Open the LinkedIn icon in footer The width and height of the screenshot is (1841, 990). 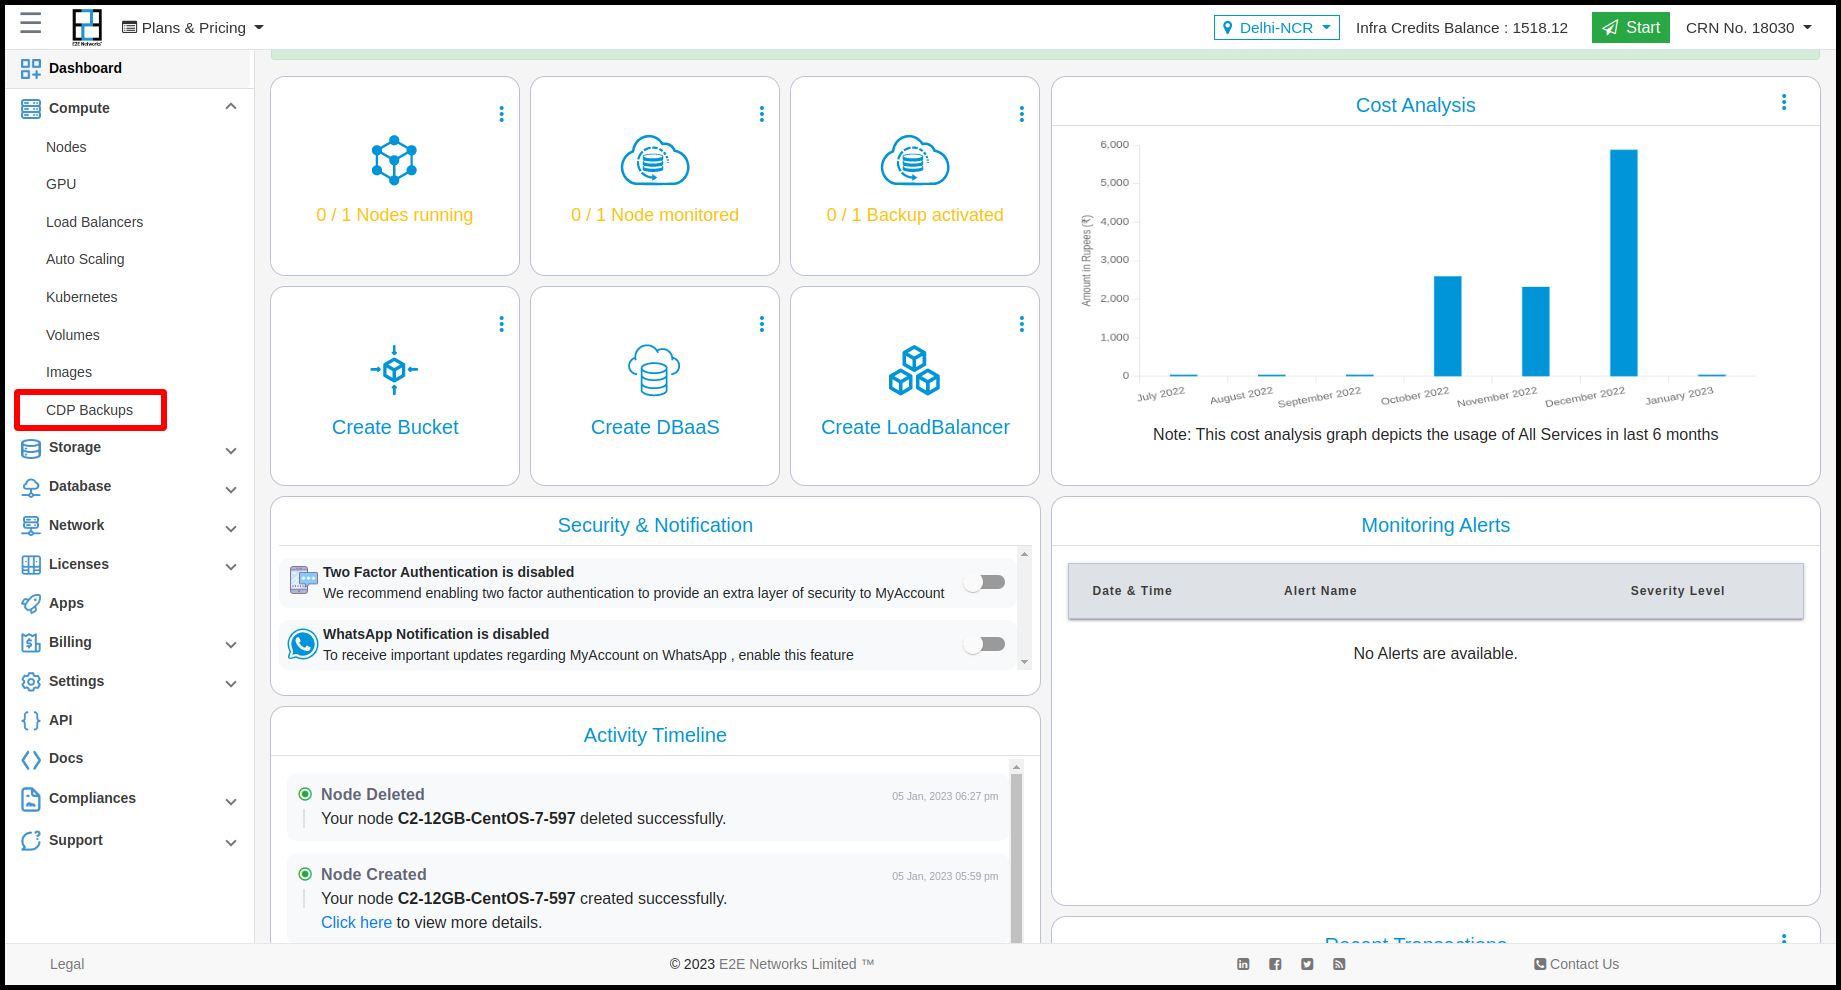coord(1243,964)
